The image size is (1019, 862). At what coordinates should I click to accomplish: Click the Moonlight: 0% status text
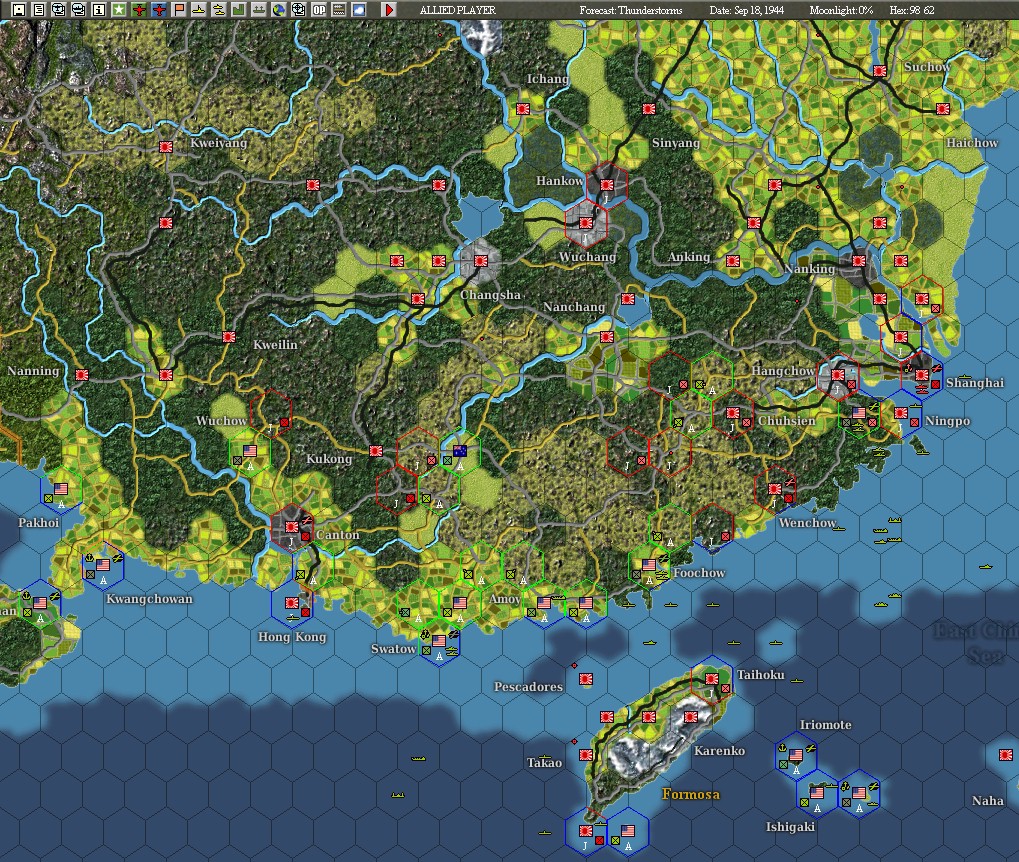(841, 10)
